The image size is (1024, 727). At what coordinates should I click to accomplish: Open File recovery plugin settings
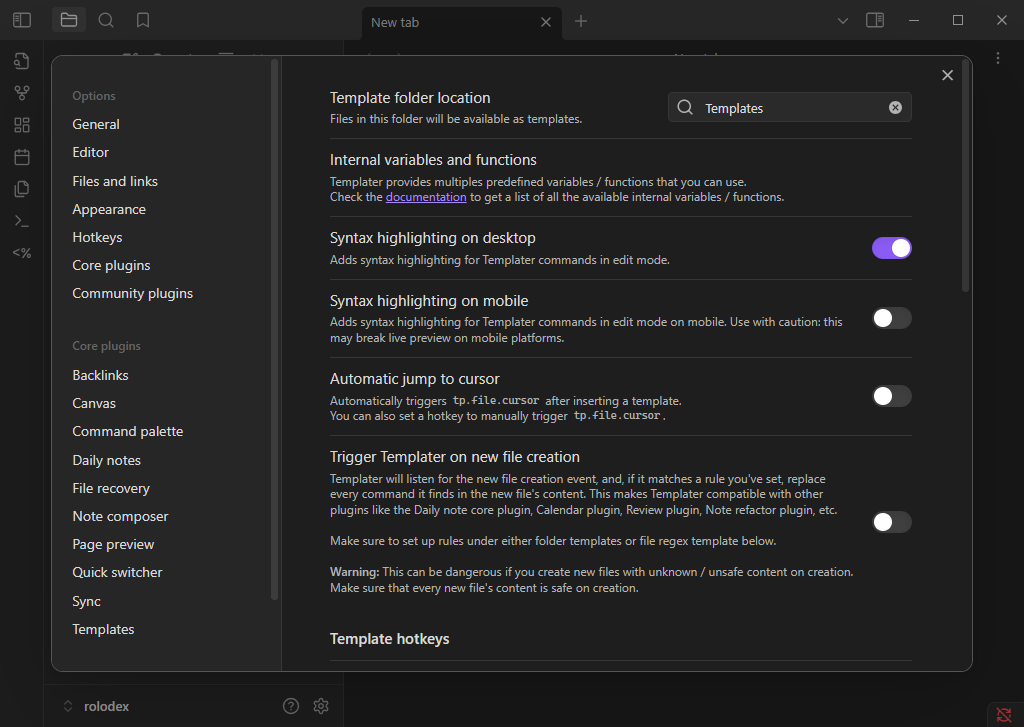[111, 488]
